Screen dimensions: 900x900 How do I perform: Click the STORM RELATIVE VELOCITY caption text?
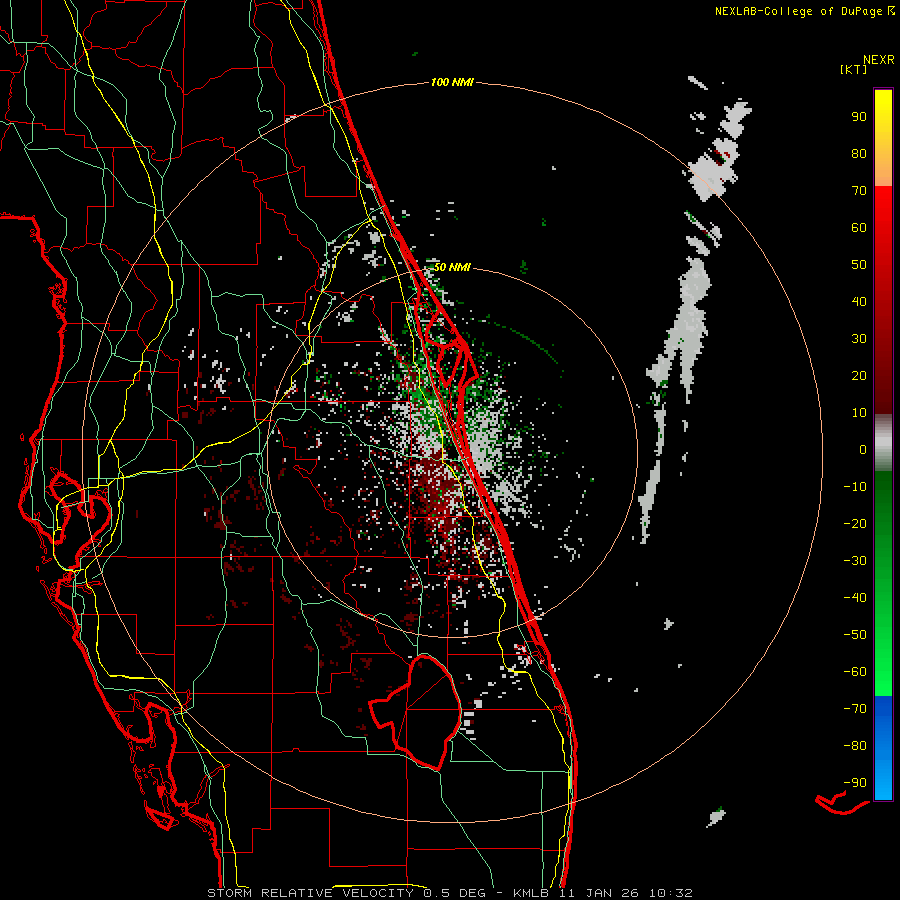tap(310, 893)
